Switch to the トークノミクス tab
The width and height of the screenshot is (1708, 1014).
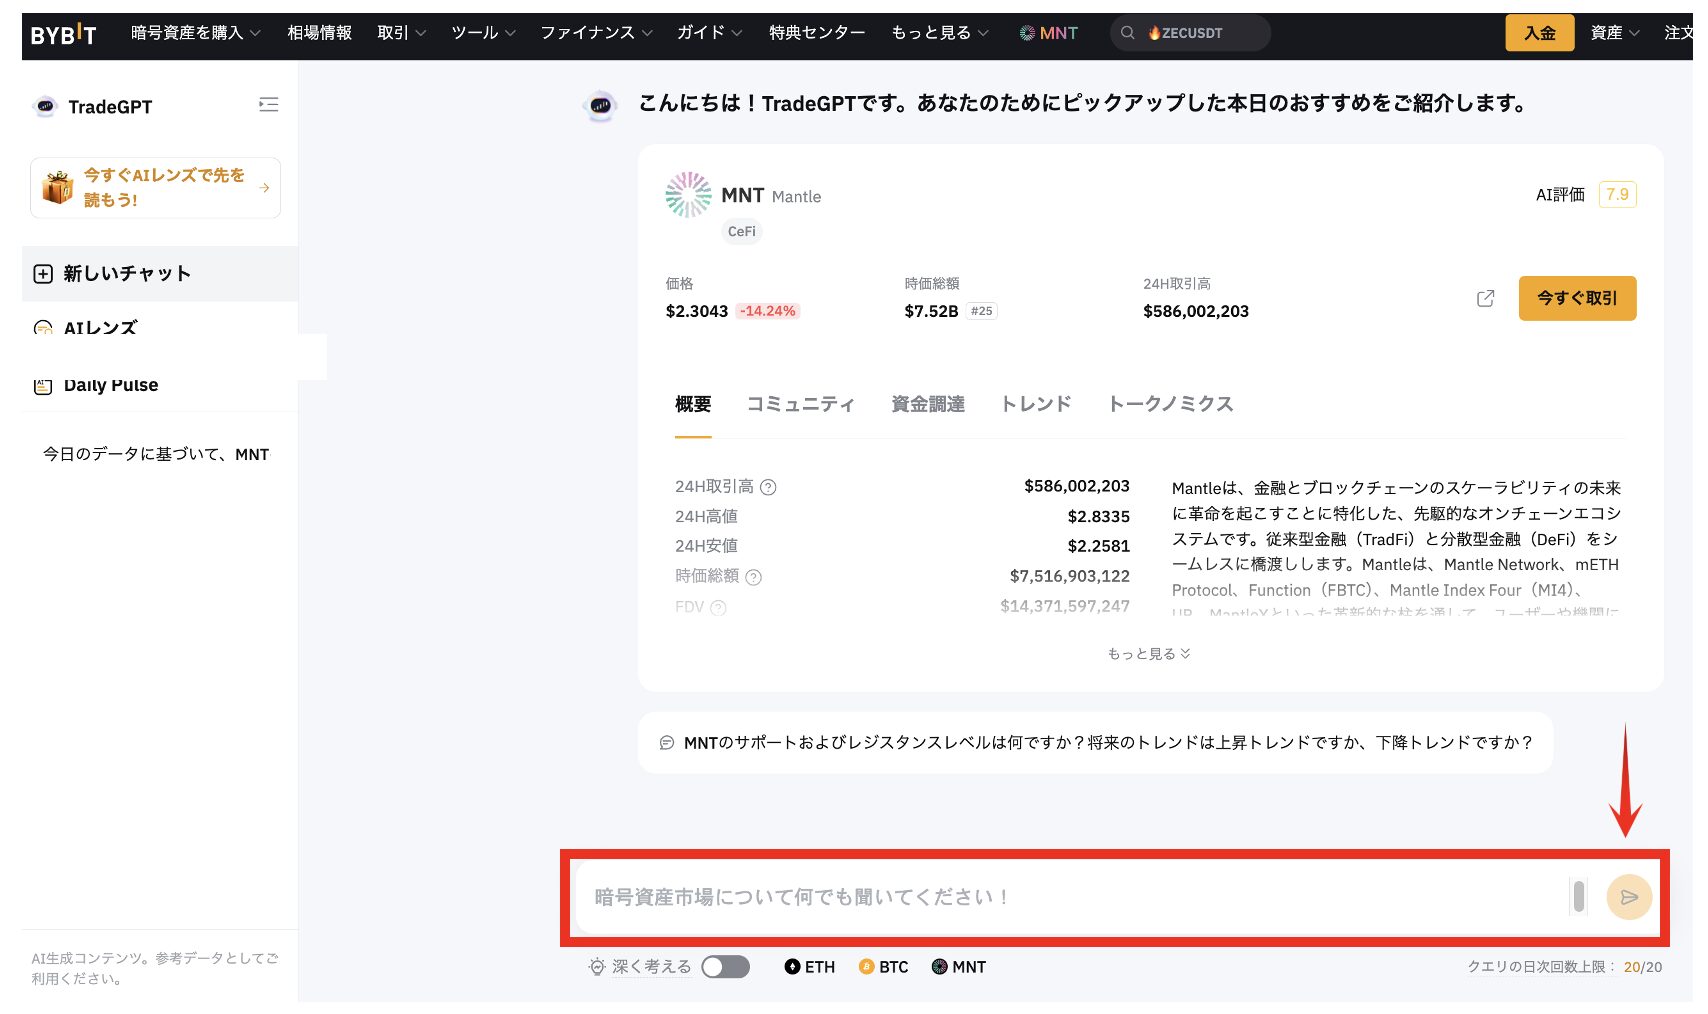[x=1170, y=404]
